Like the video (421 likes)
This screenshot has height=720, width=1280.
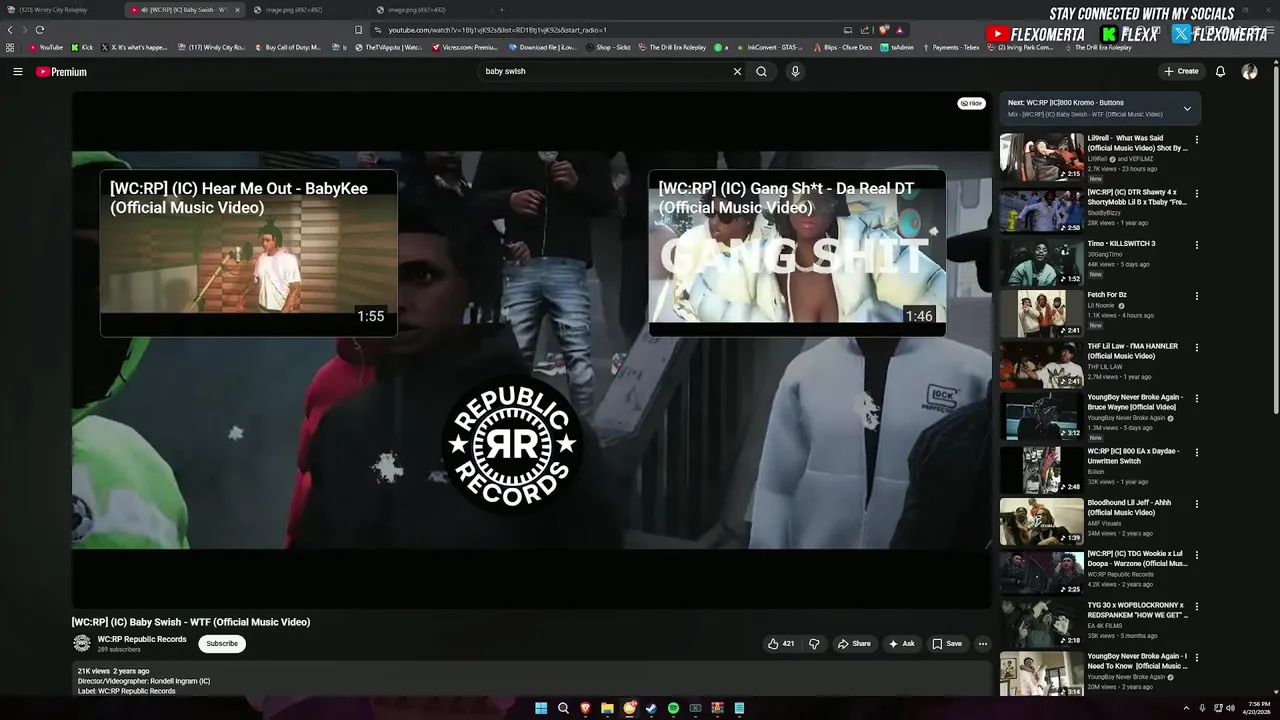click(780, 644)
